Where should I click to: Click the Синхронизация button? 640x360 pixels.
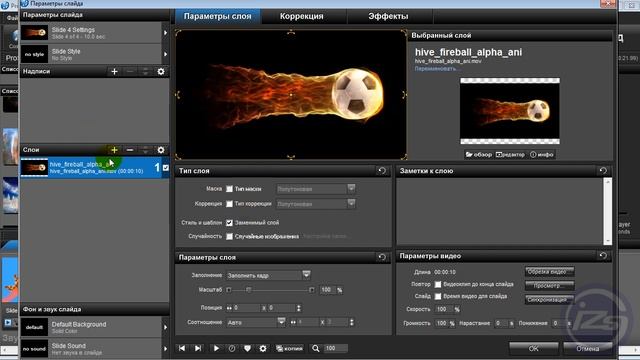pyautogui.click(x=549, y=300)
